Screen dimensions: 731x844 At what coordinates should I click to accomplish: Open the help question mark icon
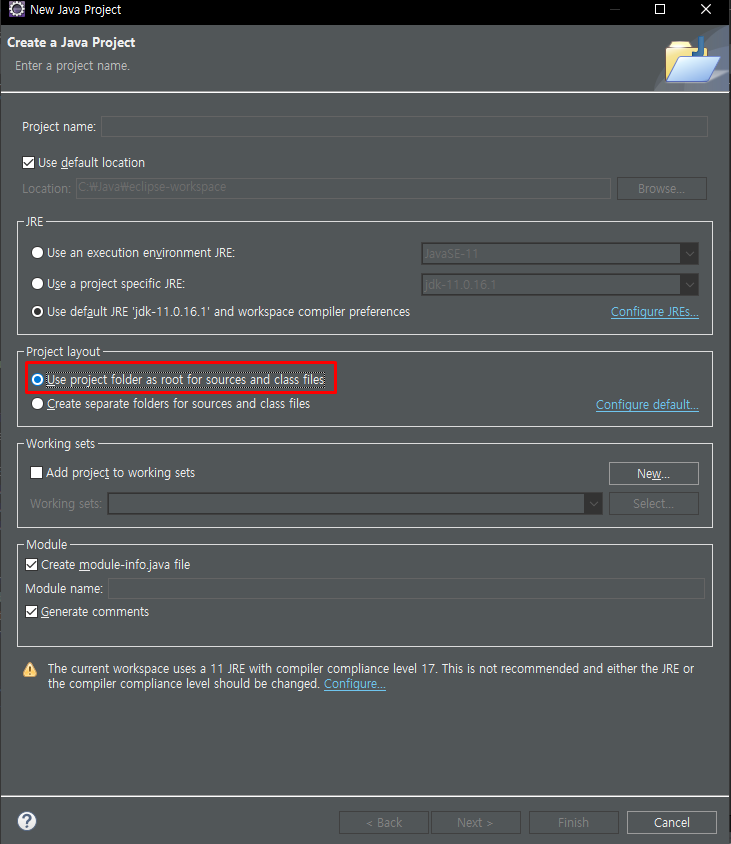click(x=27, y=821)
